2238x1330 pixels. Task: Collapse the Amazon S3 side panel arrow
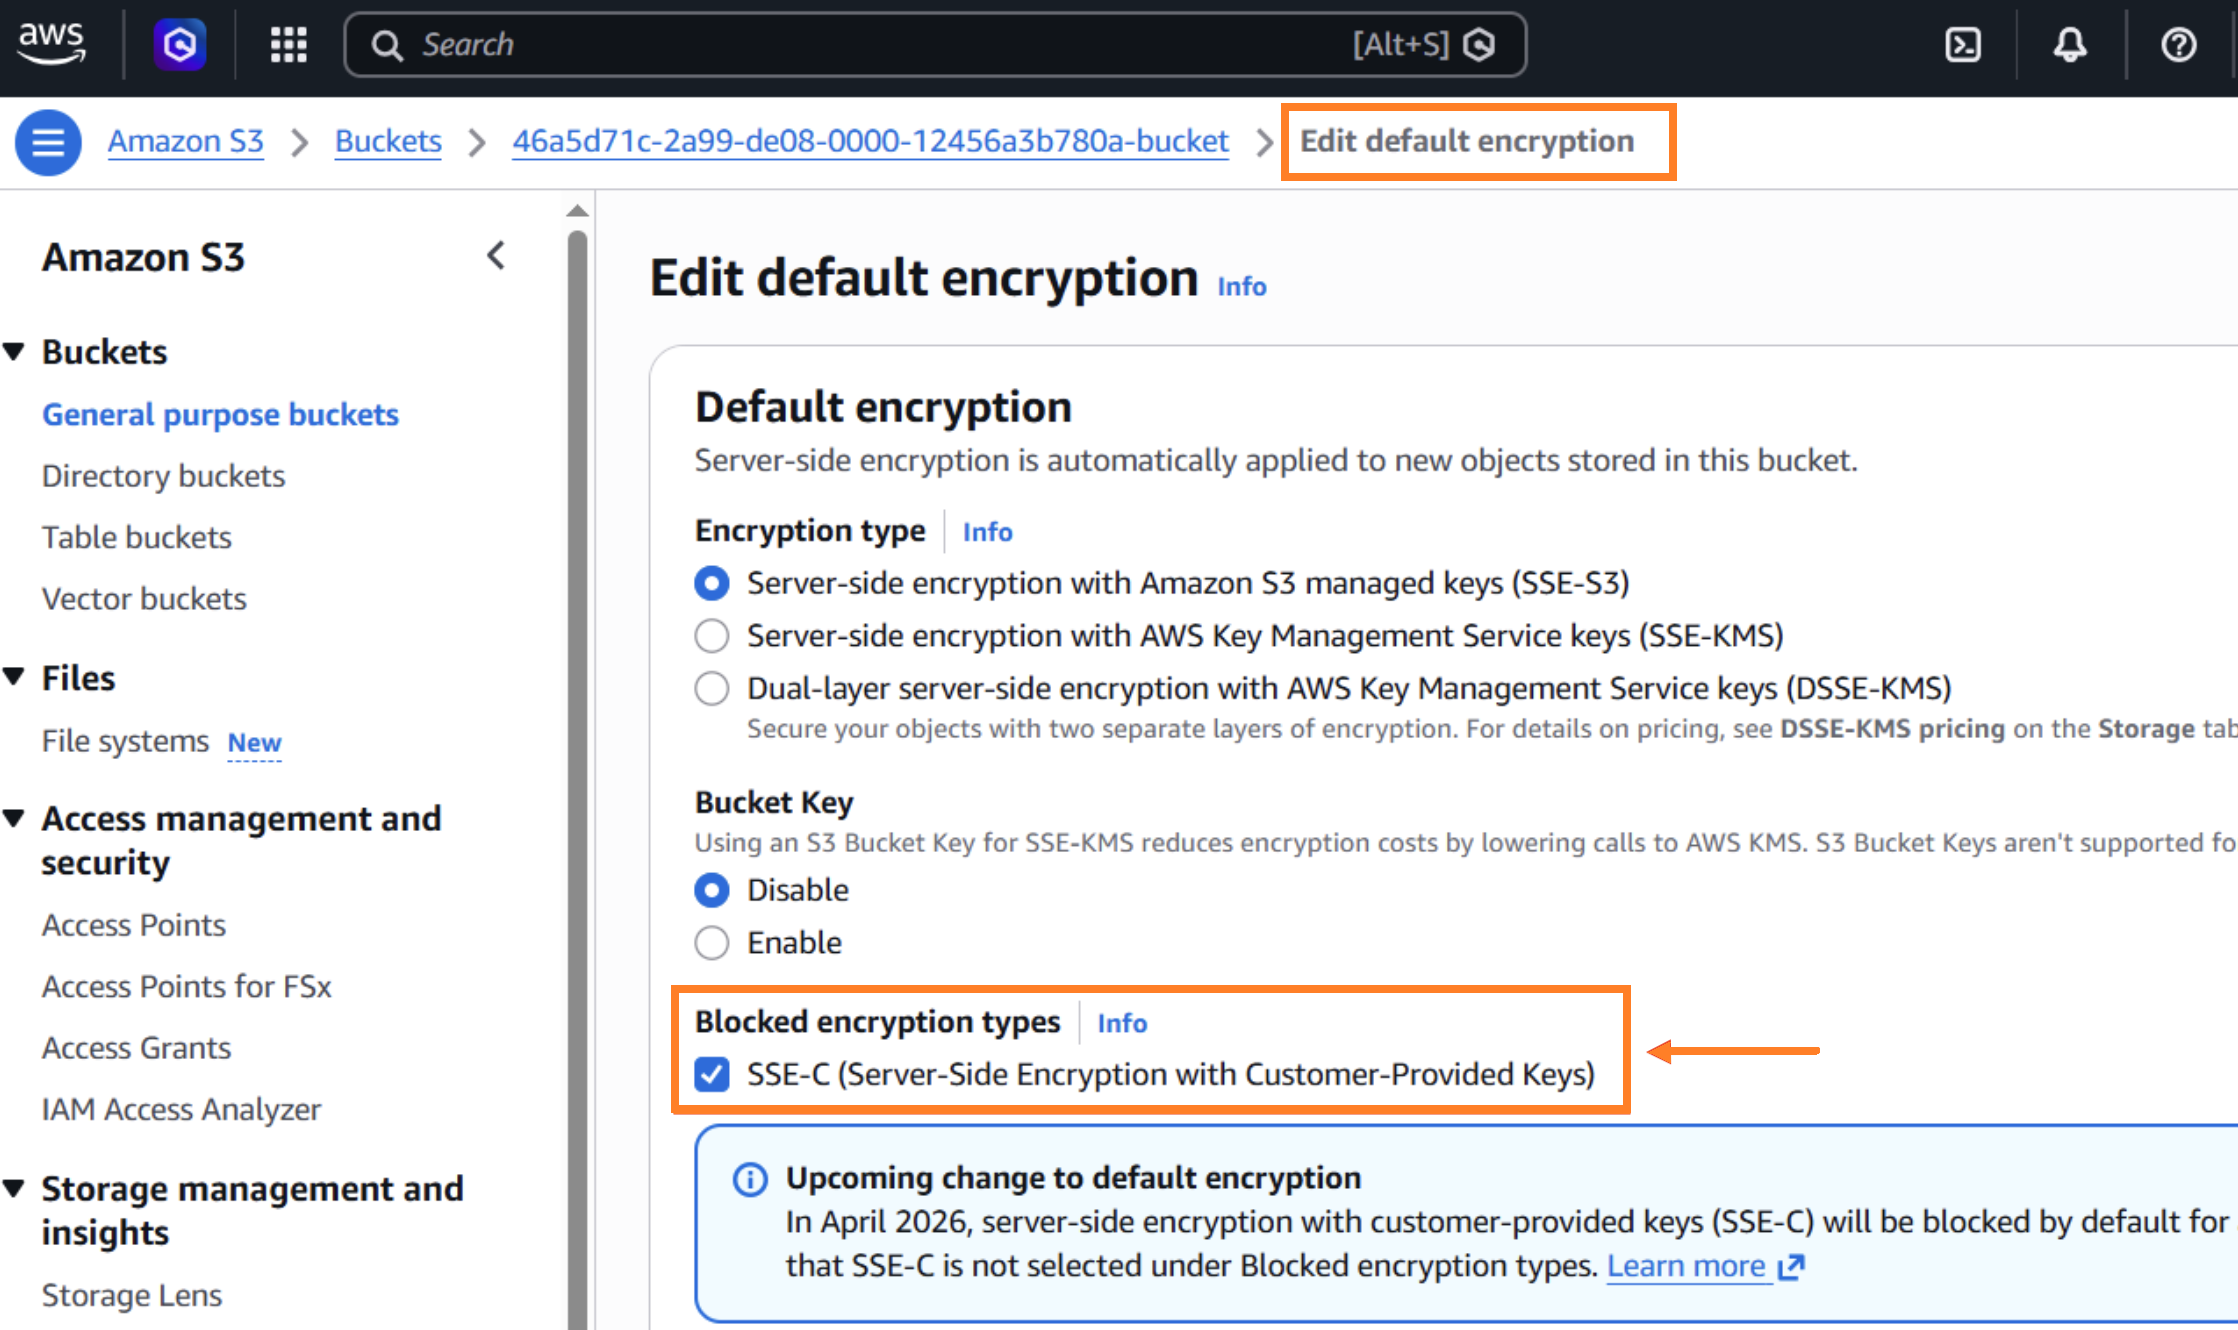pos(496,256)
